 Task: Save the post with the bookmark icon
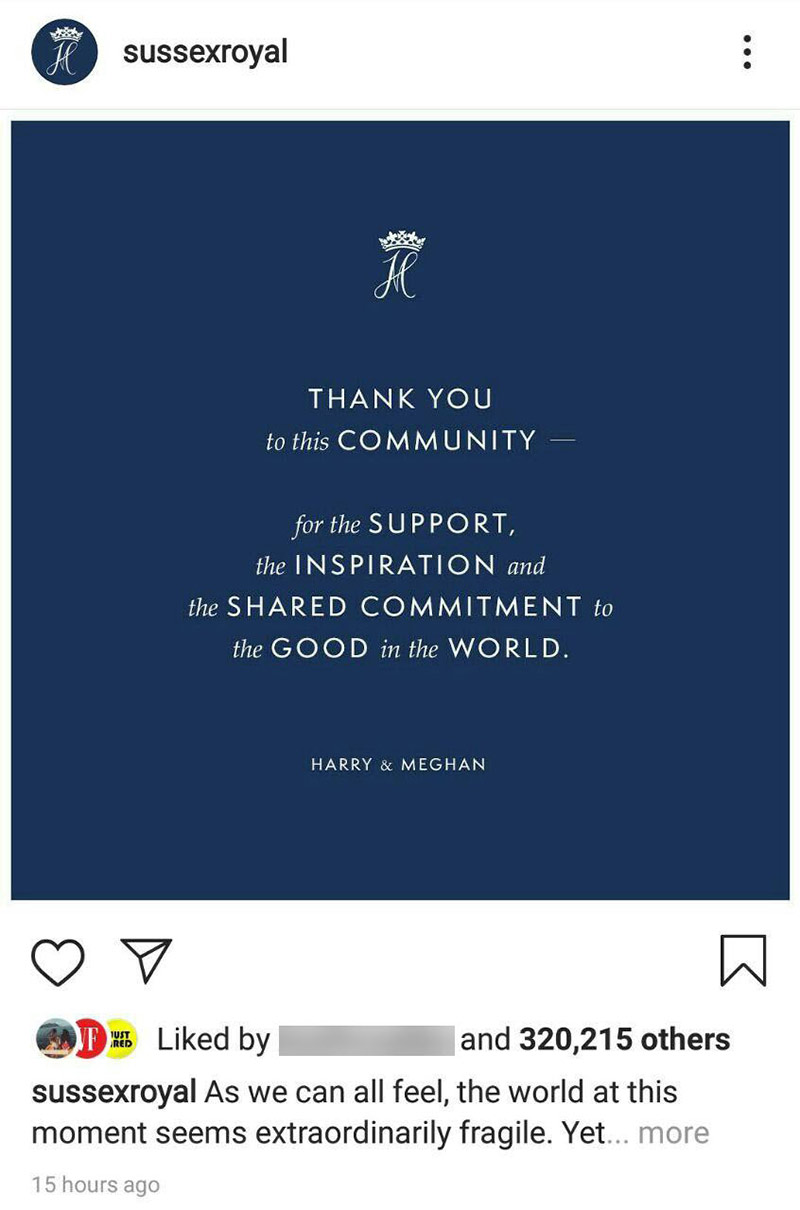click(x=742, y=960)
